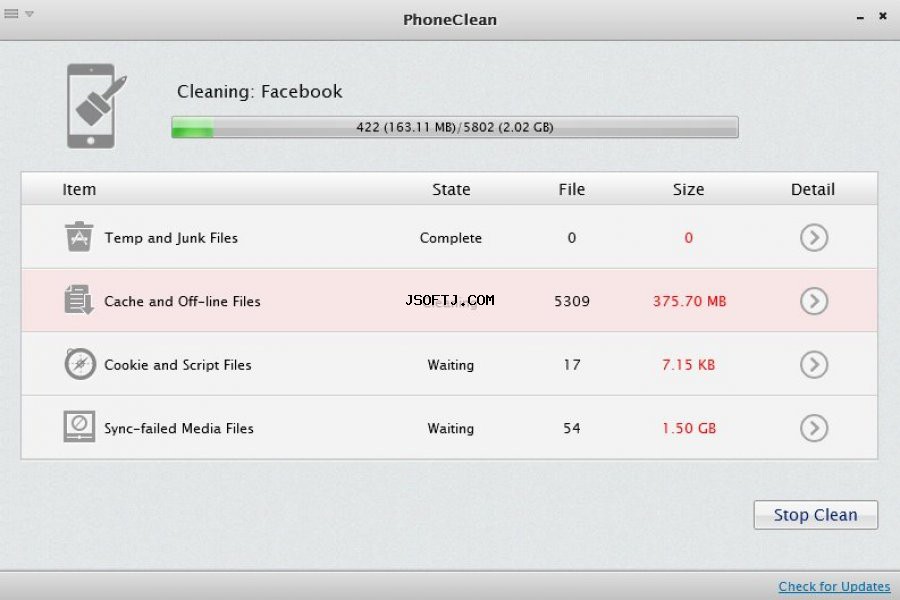The height and width of the screenshot is (600, 900).
Task: Select the Cookie and Script Files label
Action: point(178,365)
